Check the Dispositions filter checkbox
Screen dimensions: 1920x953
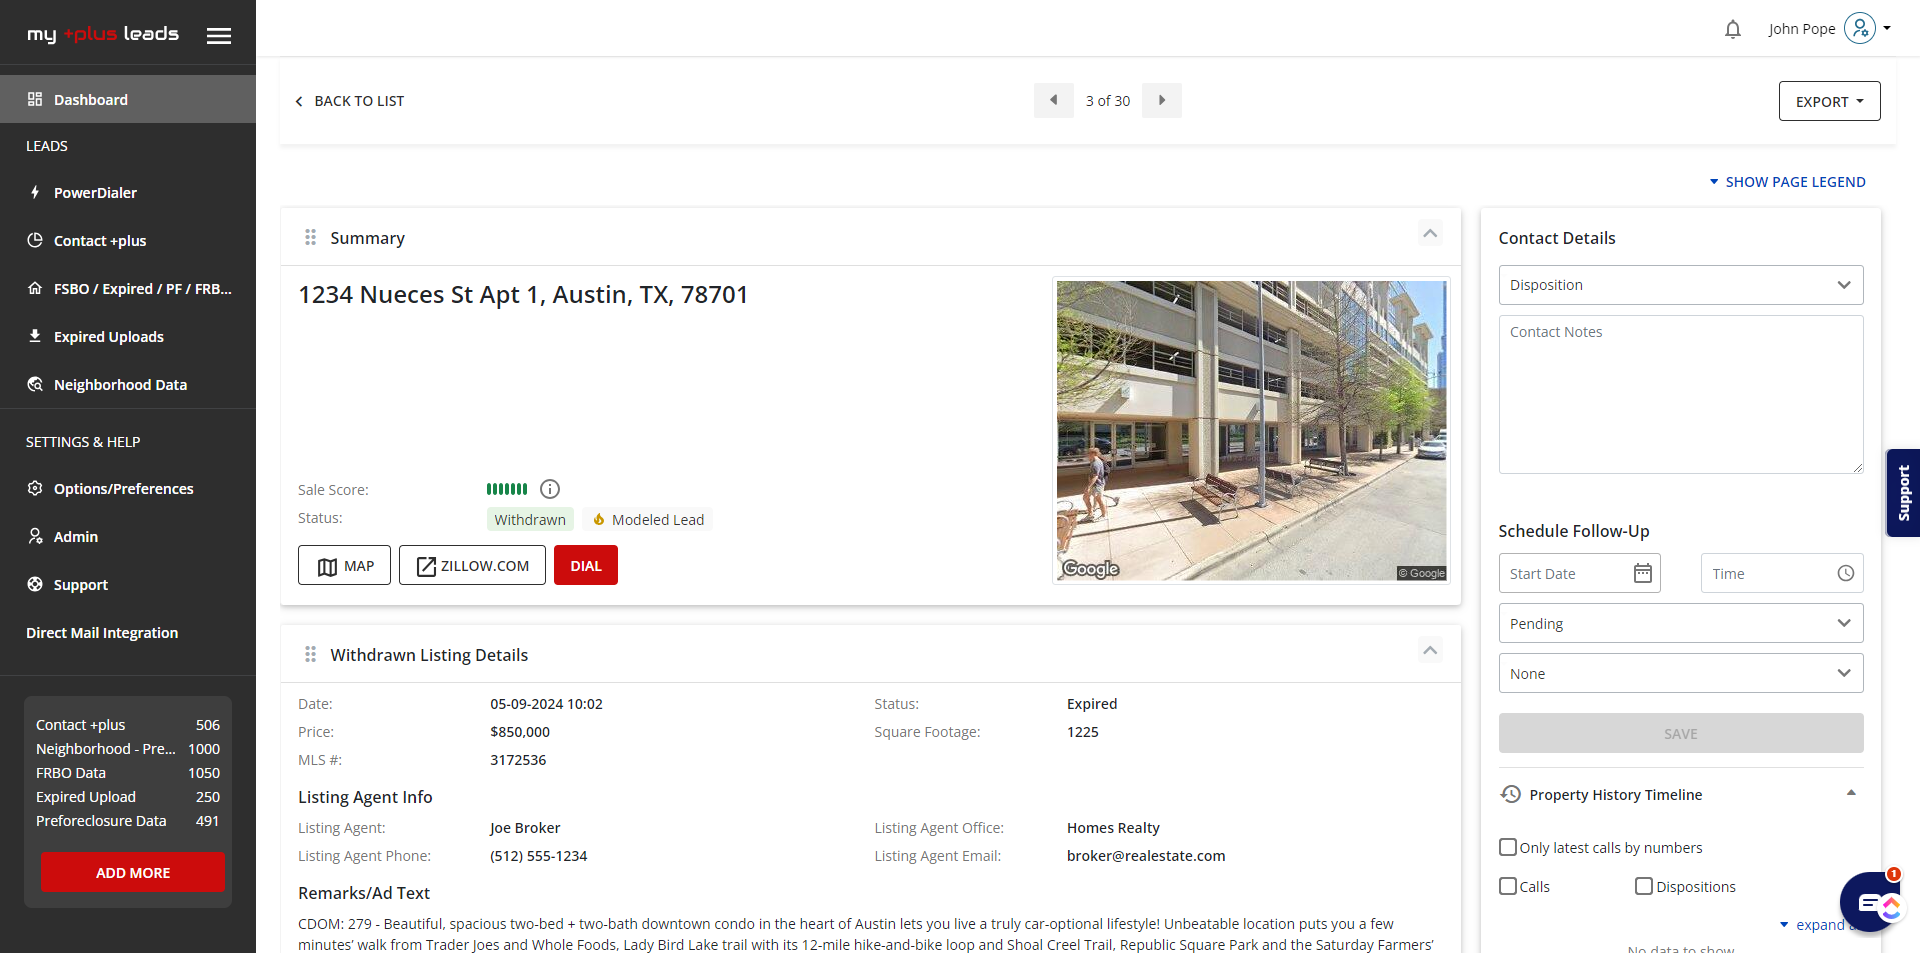(x=1643, y=886)
